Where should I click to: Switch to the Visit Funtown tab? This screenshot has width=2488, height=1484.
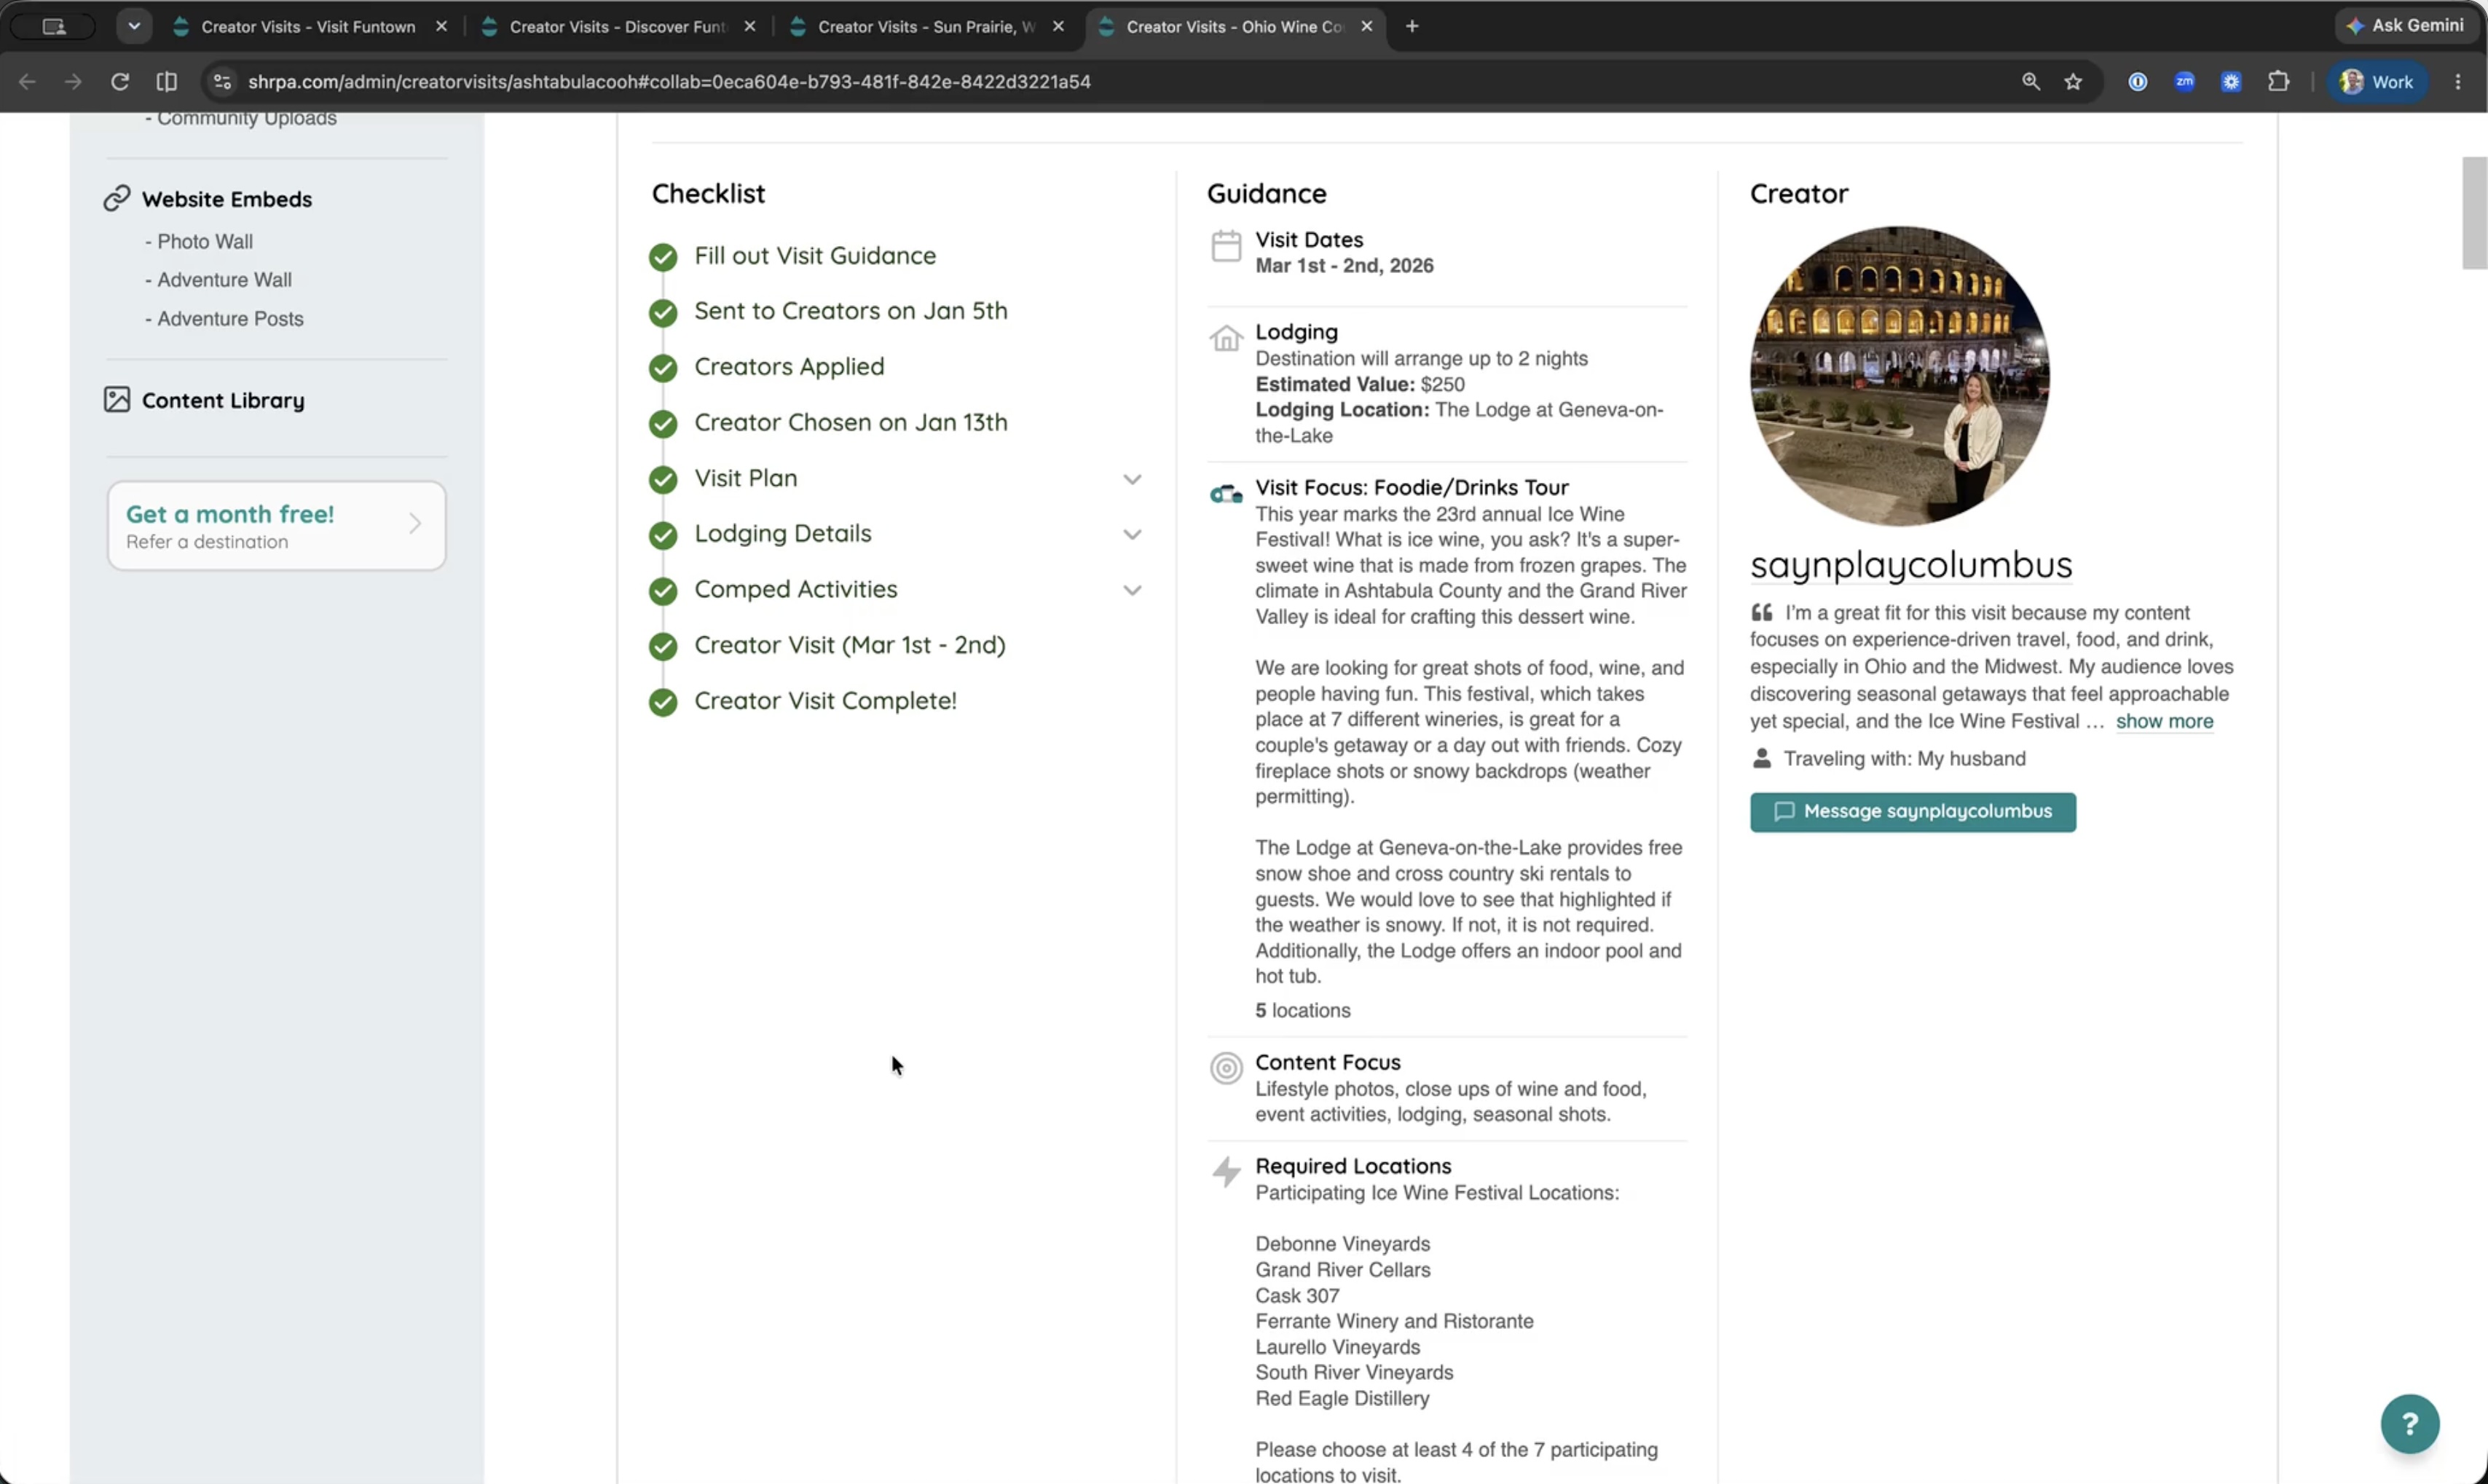(x=308, y=27)
